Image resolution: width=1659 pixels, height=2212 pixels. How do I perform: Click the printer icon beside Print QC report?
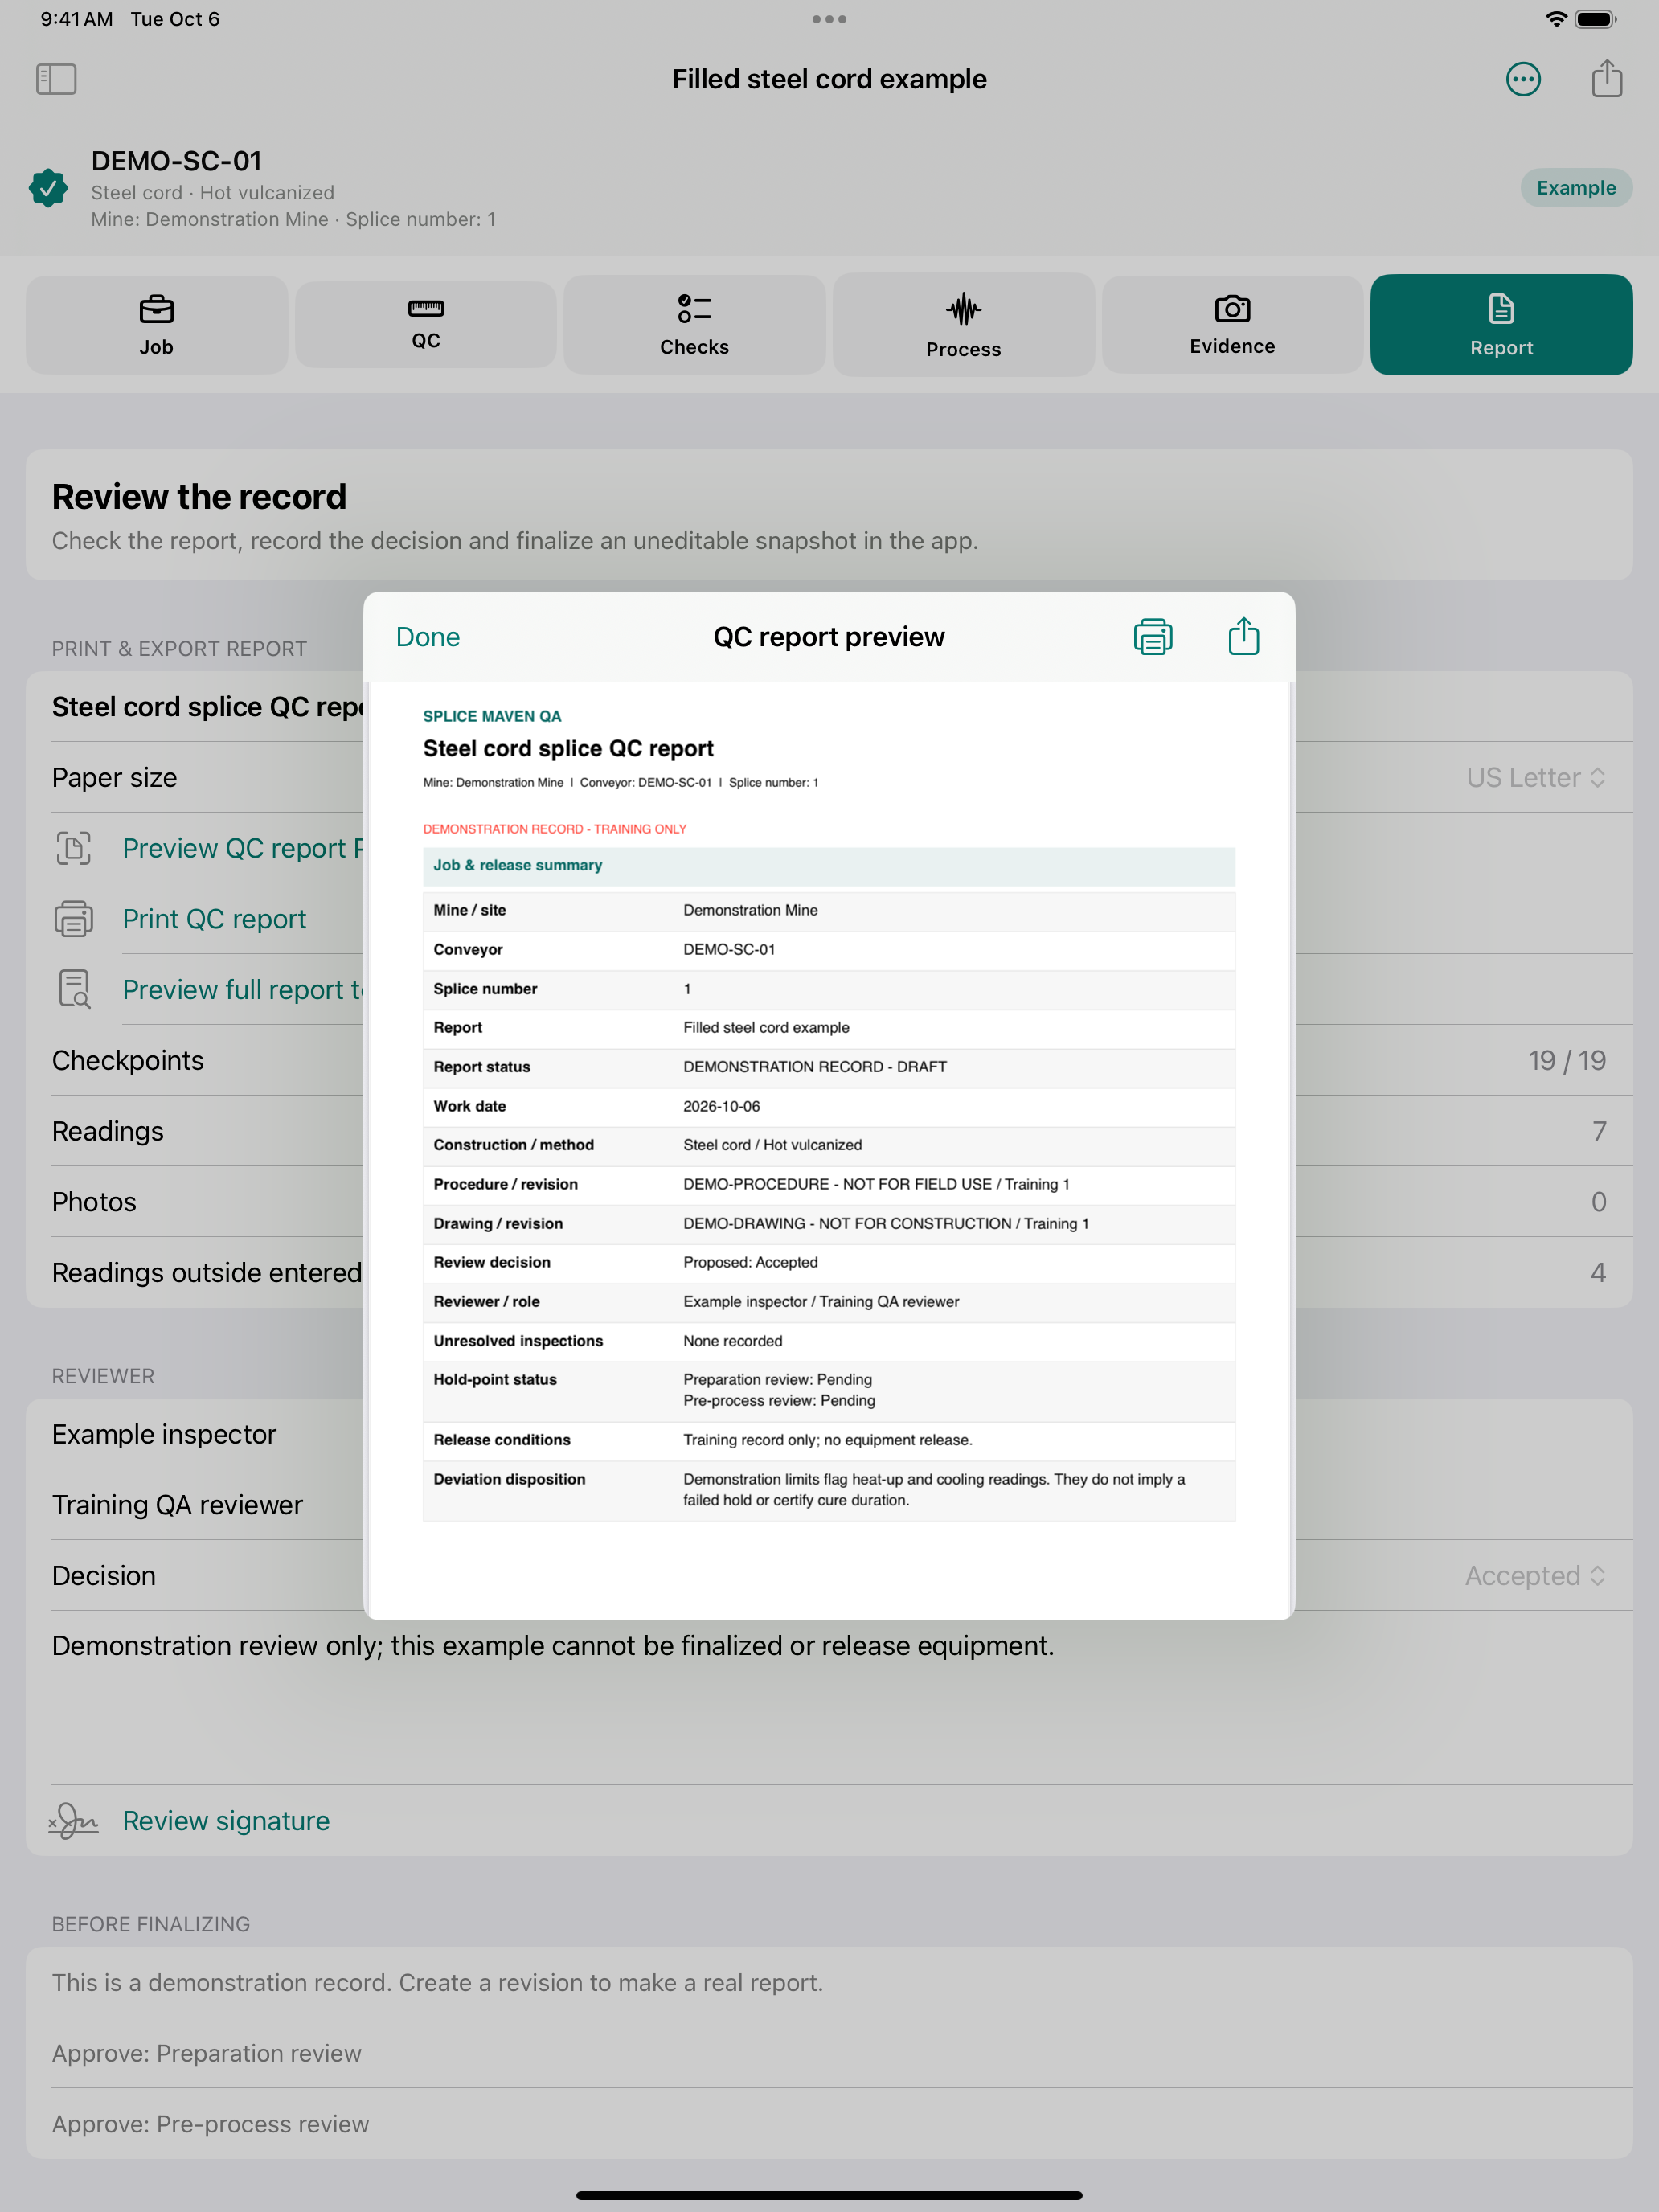[73, 918]
